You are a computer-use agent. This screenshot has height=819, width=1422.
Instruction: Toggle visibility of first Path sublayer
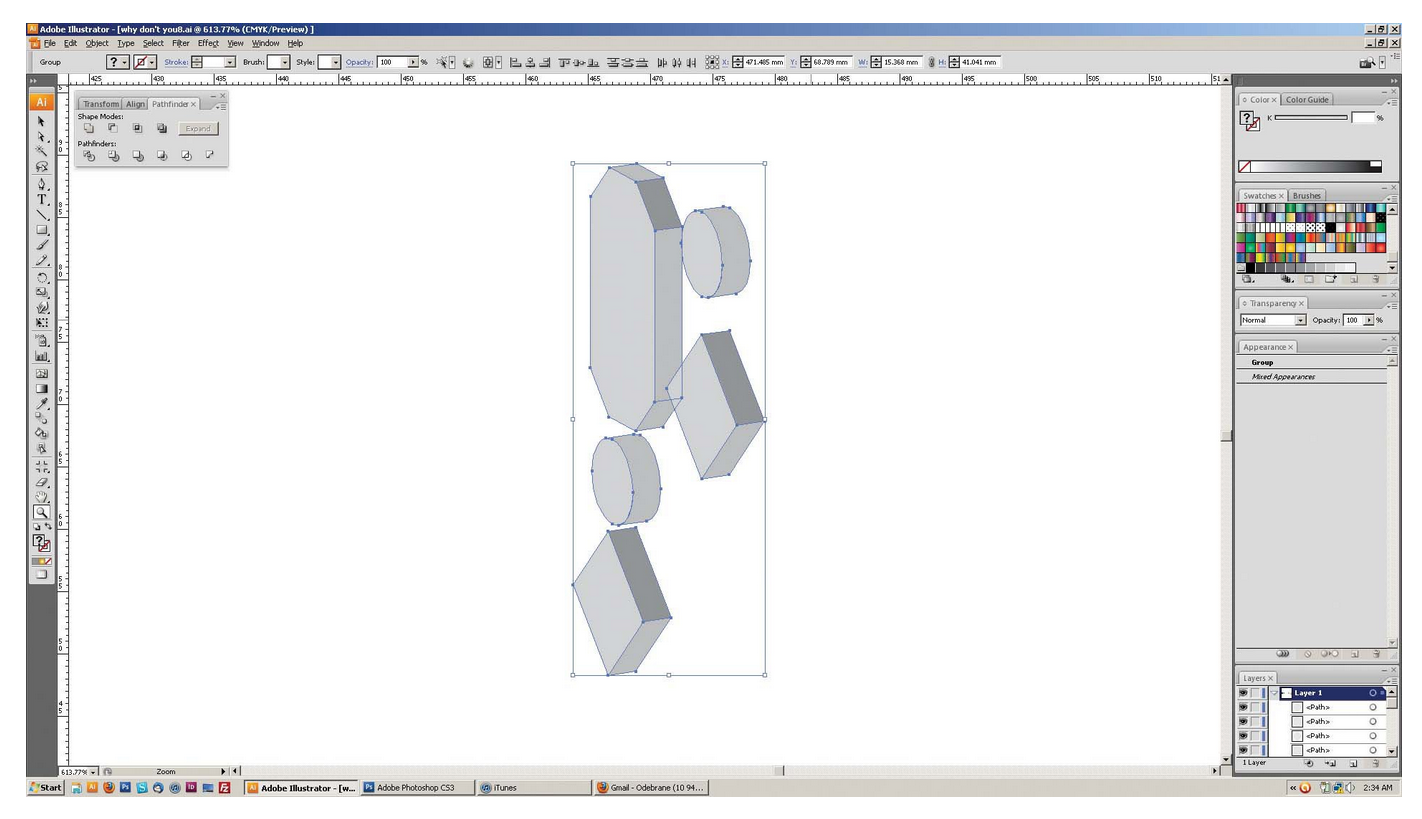pos(1243,707)
